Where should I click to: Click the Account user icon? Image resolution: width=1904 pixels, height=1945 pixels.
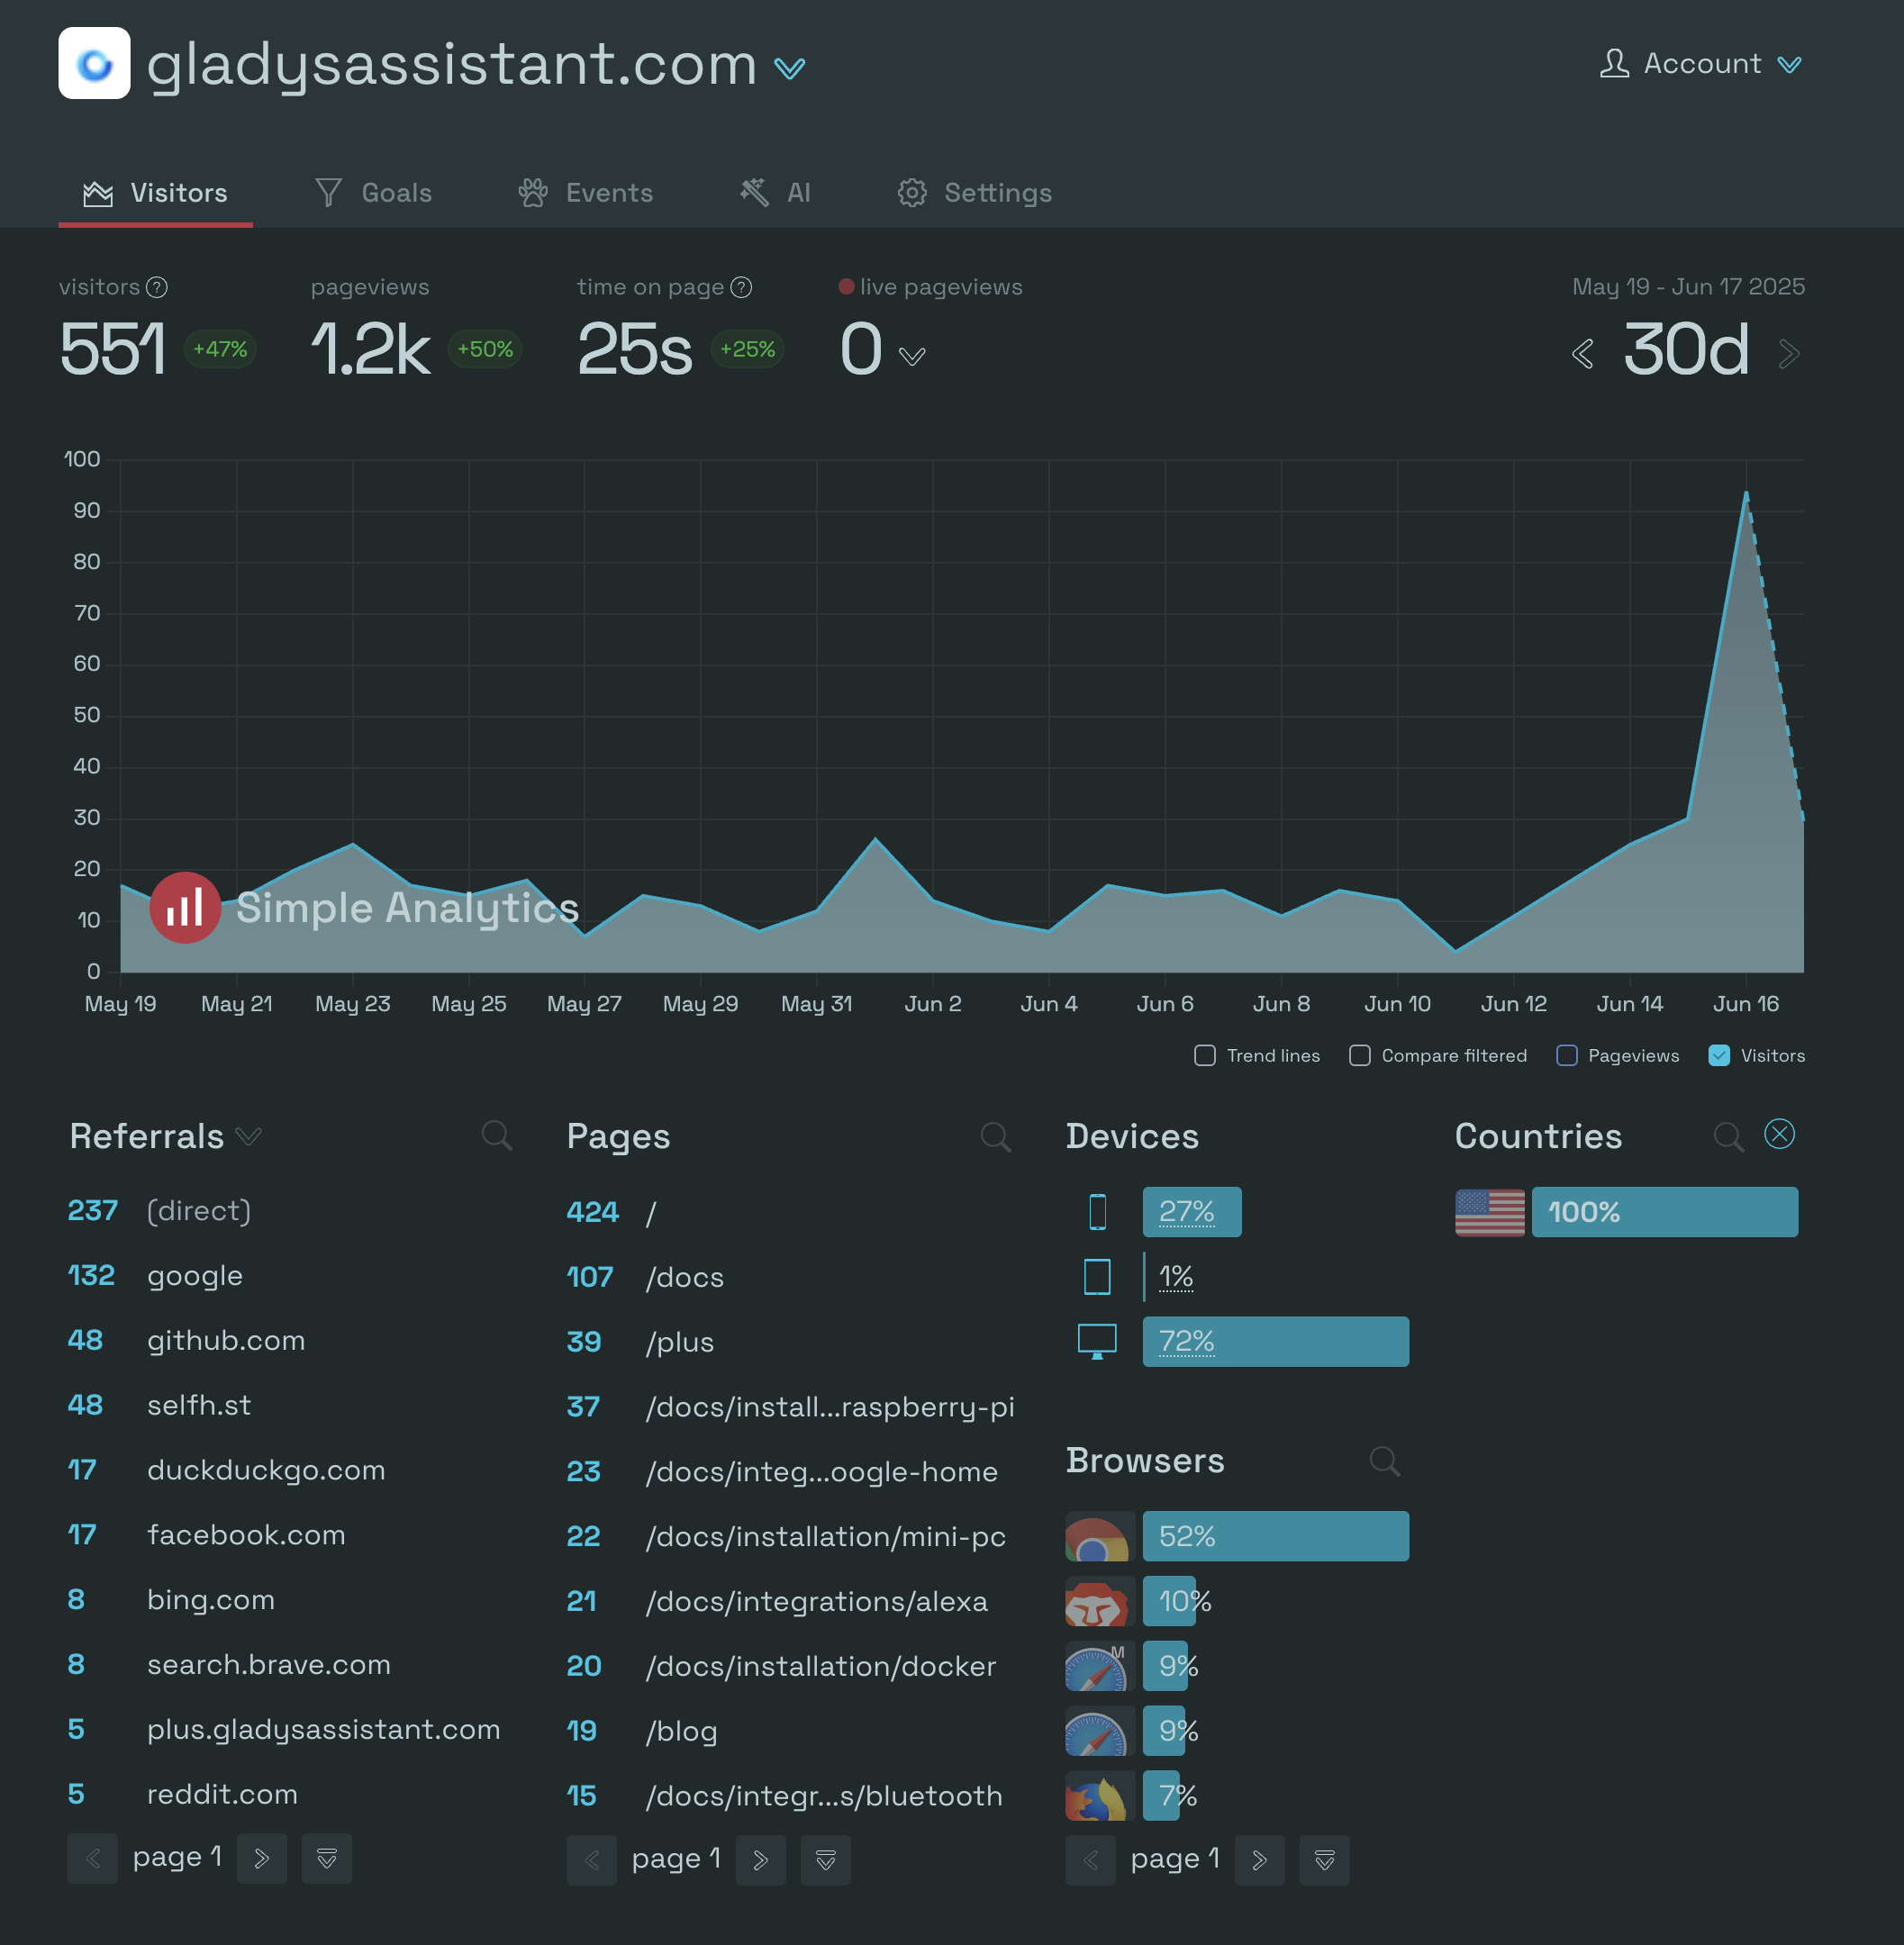(1614, 63)
